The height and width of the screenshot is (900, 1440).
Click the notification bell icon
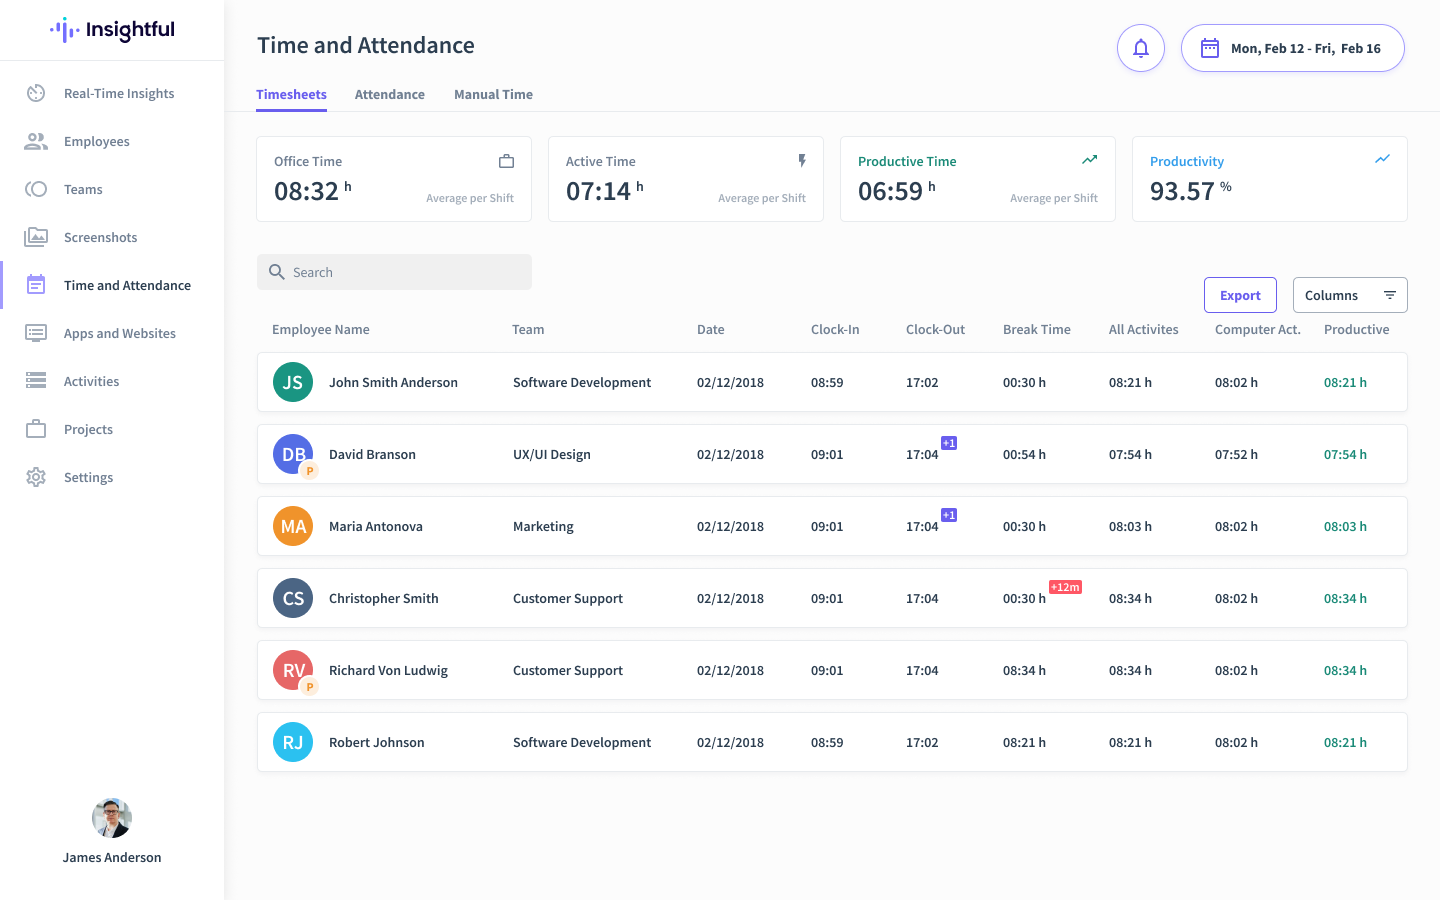tap(1141, 48)
